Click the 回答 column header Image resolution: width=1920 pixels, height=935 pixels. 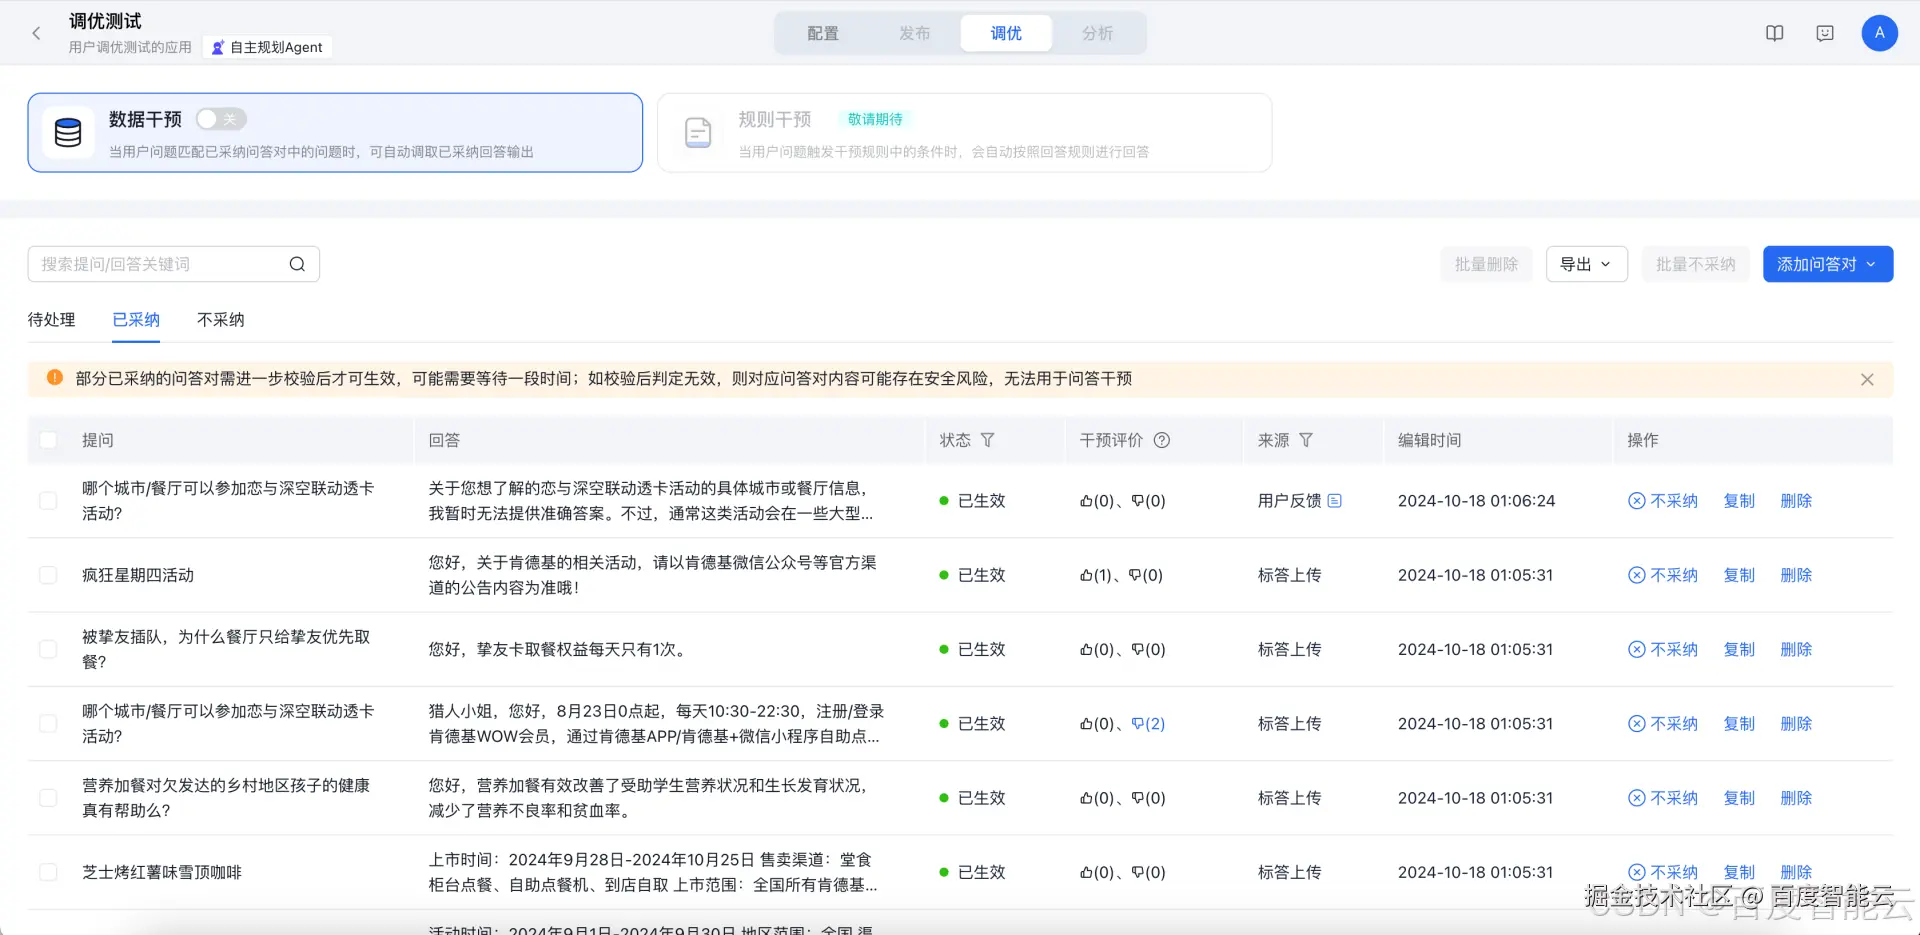[444, 440]
